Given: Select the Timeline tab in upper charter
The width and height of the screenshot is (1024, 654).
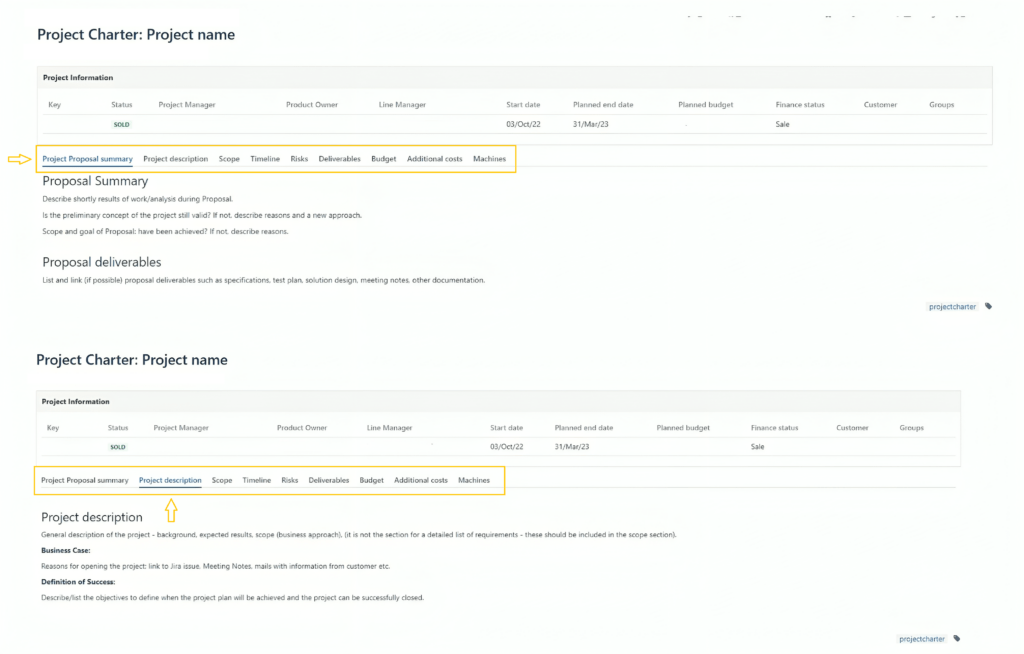Looking at the screenshot, I should 265,159.
